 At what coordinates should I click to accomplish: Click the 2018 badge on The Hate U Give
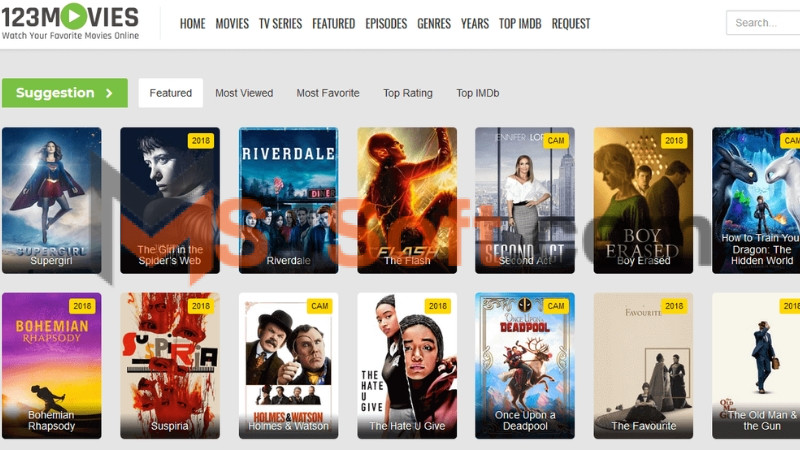[x=438, y=306]
